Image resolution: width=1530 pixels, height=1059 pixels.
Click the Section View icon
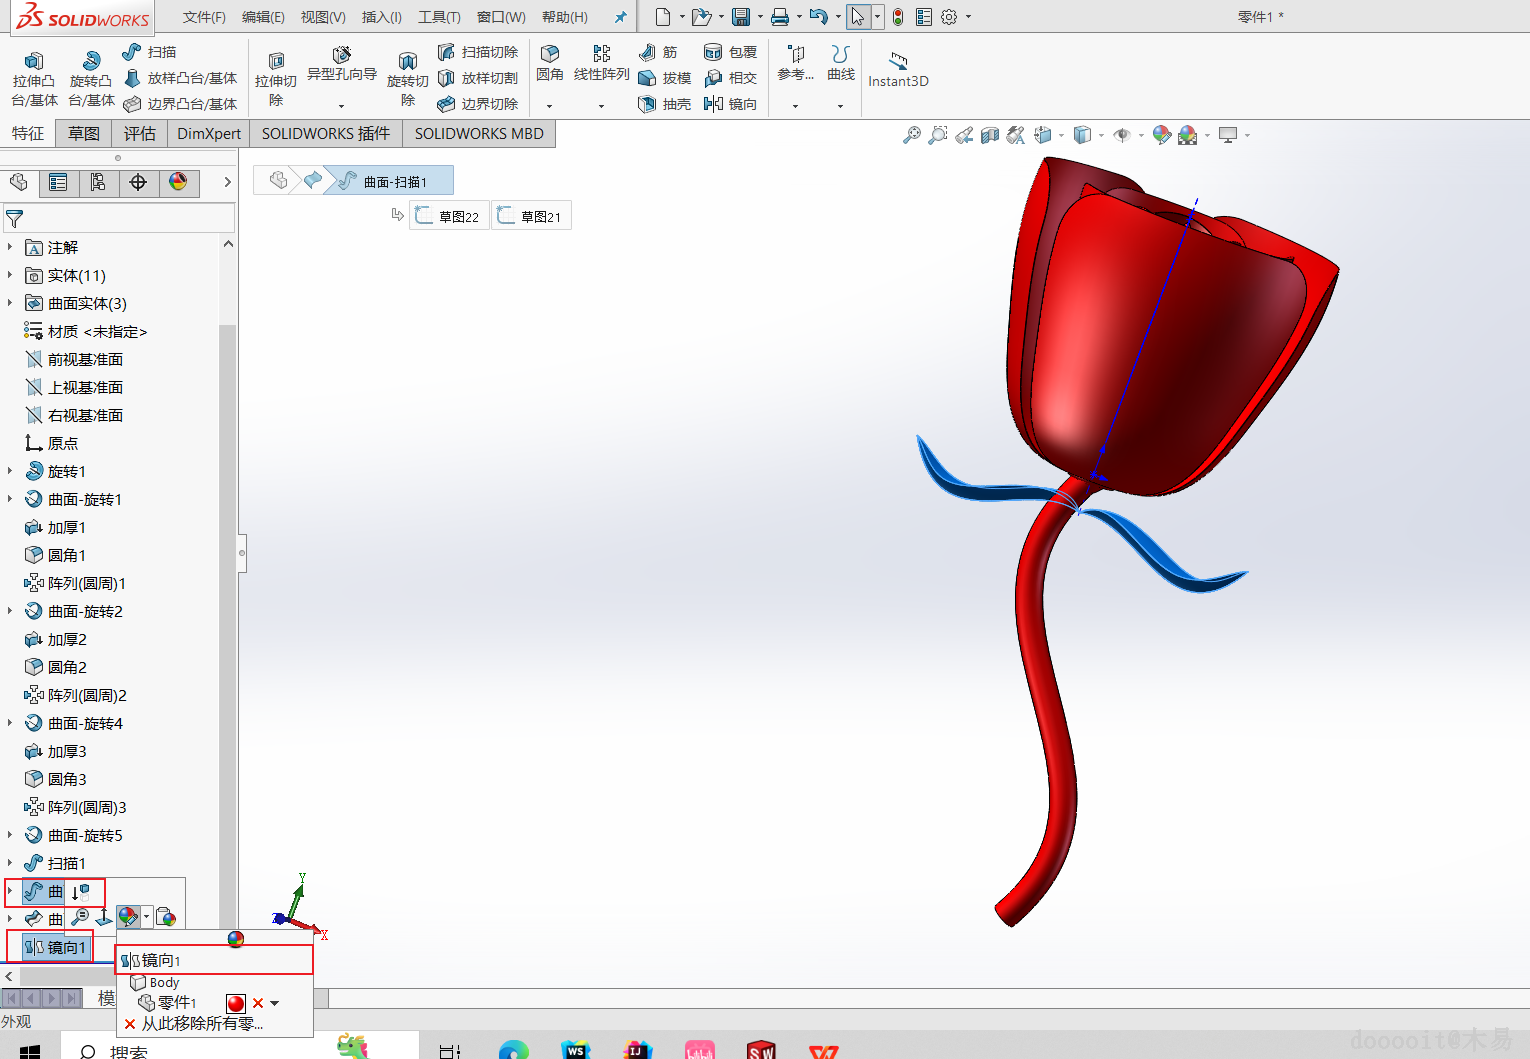tap(989, 135)
